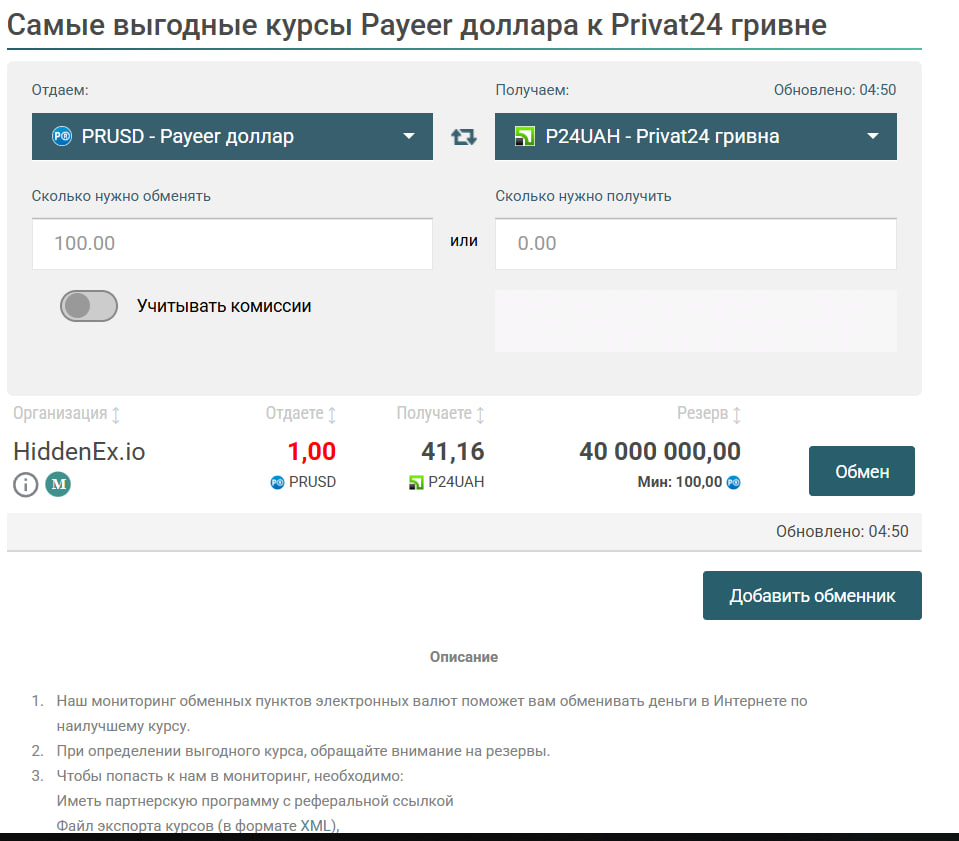Click the amount to exchange input field

(232, 244)
